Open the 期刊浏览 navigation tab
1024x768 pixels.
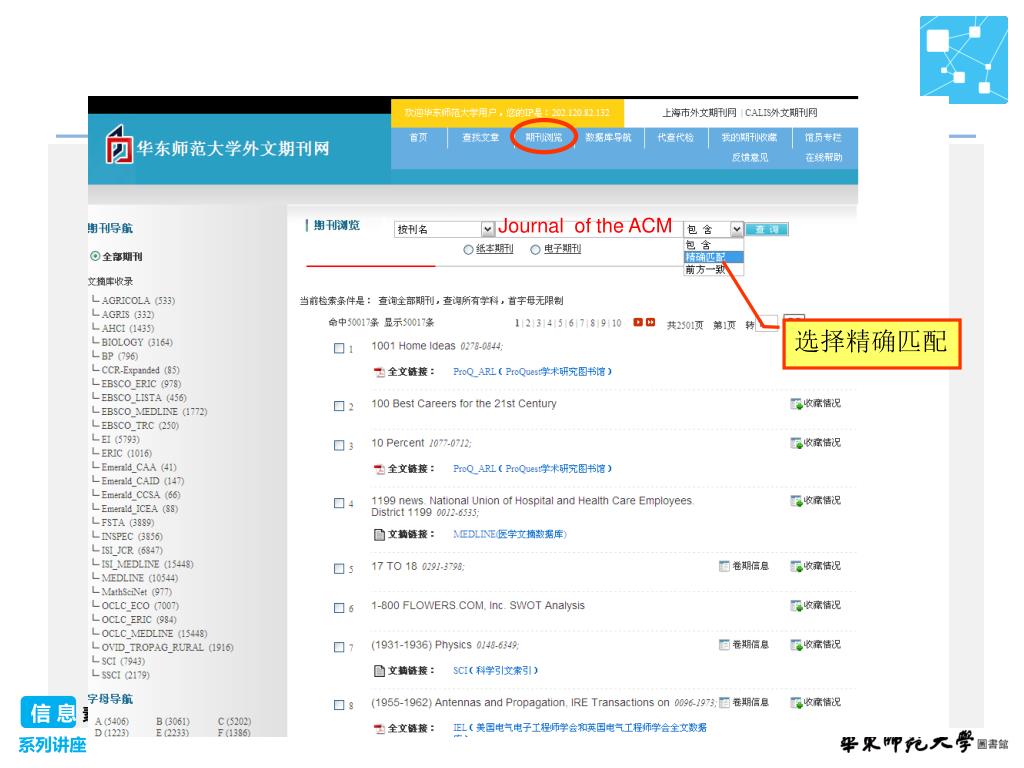[x=543, y=138]
